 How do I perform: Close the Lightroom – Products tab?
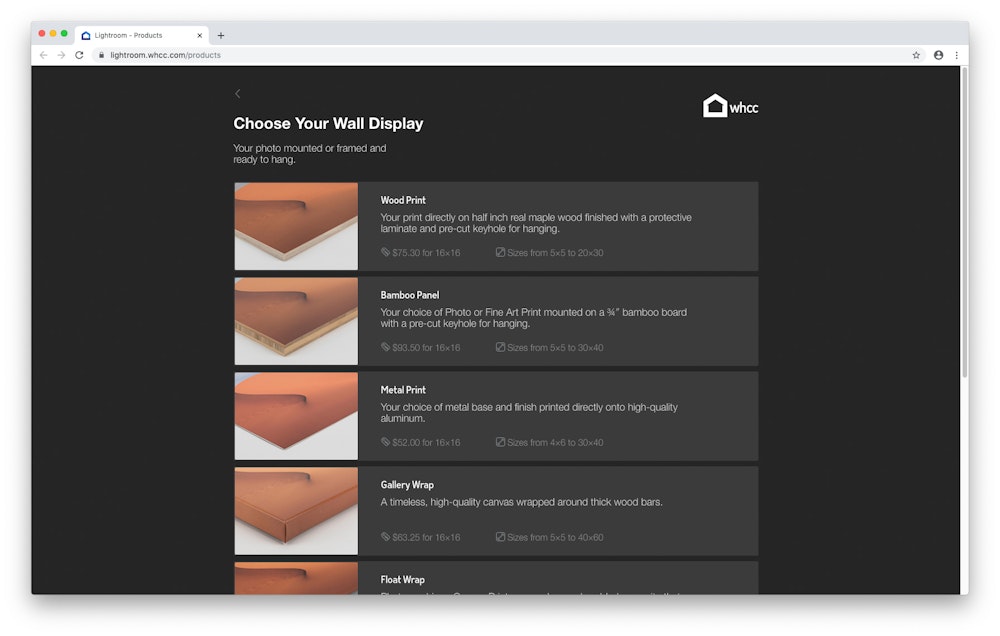[199, 35]
